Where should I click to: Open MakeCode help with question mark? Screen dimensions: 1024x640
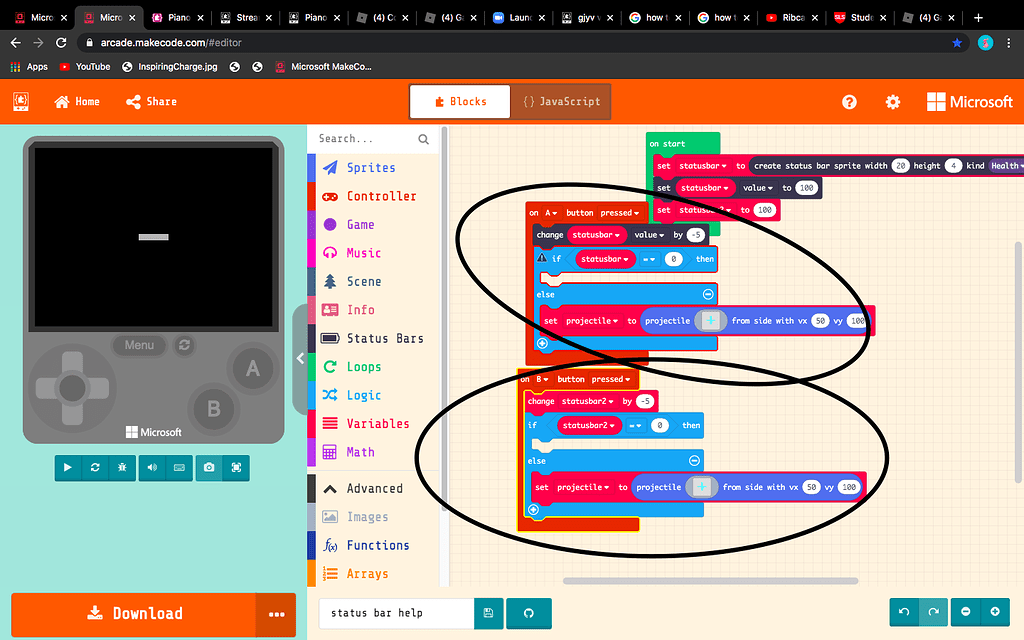848,101
